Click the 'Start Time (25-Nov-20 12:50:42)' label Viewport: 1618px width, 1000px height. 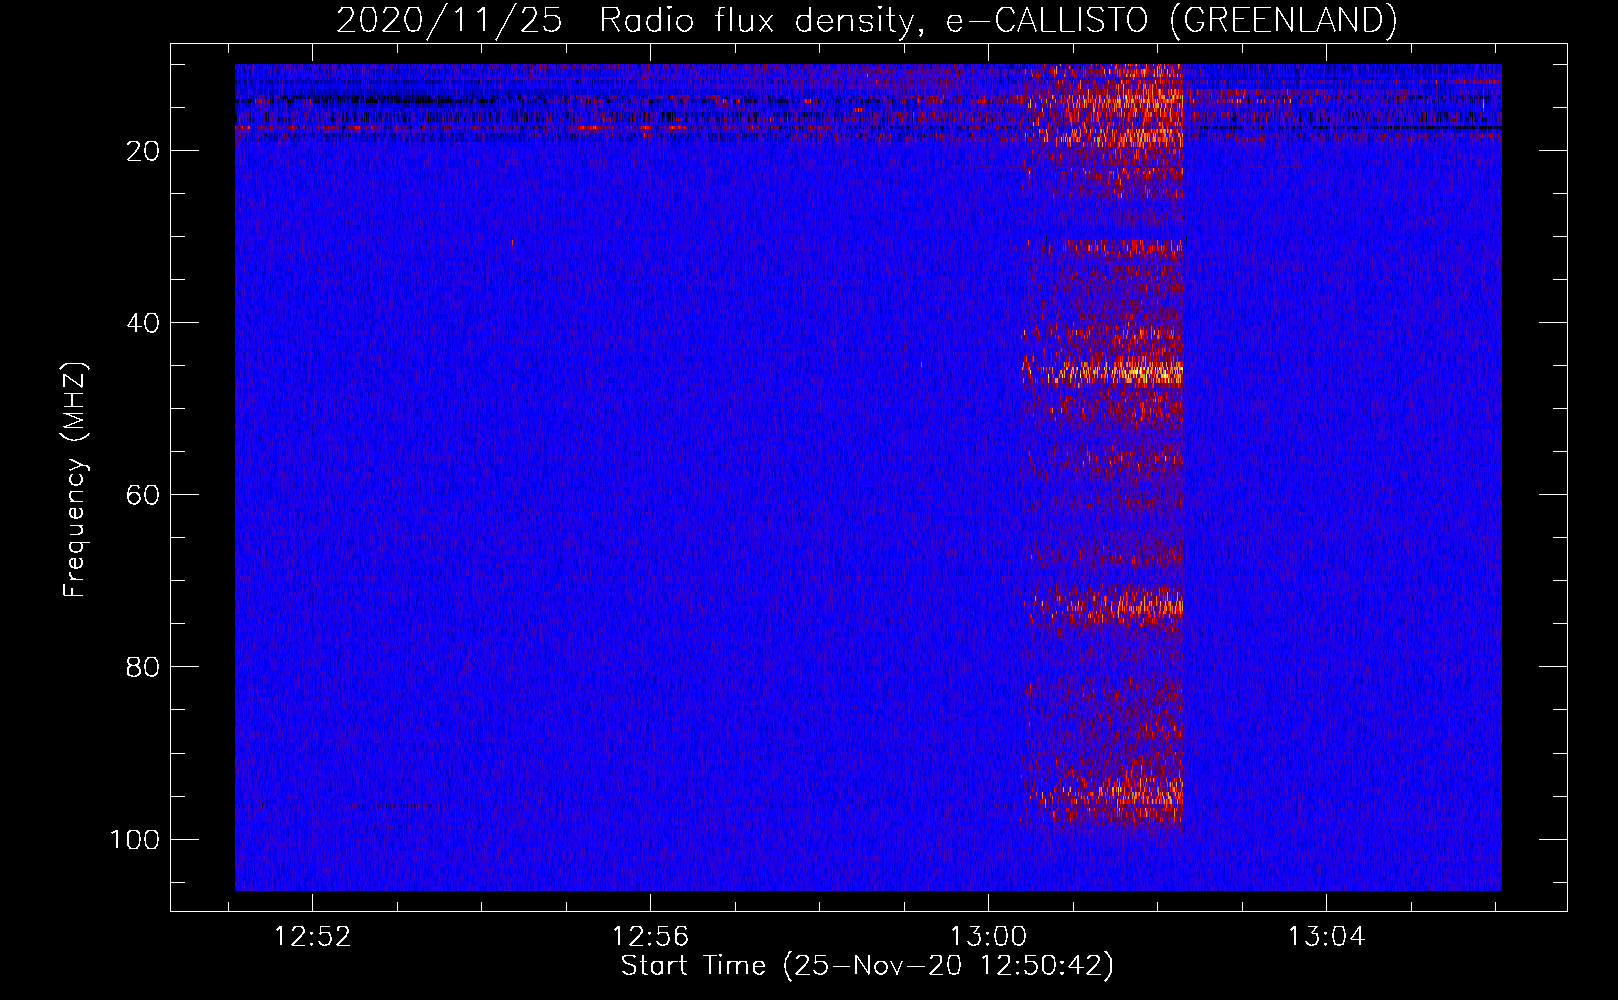point(866,966)
